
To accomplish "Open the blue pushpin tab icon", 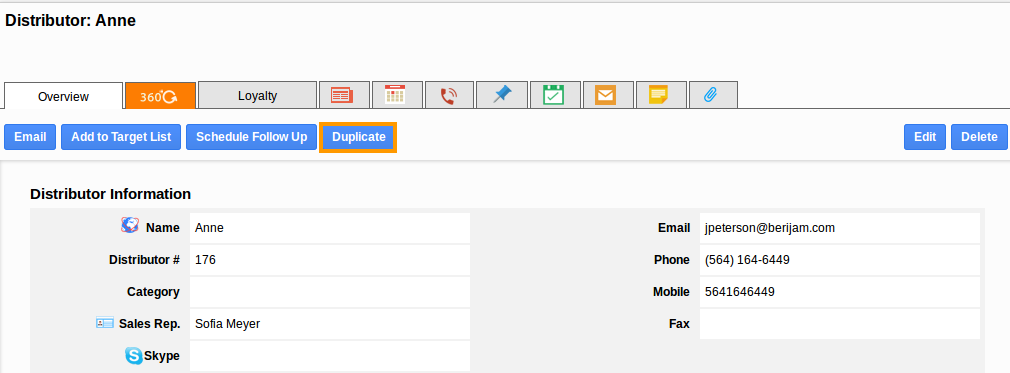I will click(502, 95).
